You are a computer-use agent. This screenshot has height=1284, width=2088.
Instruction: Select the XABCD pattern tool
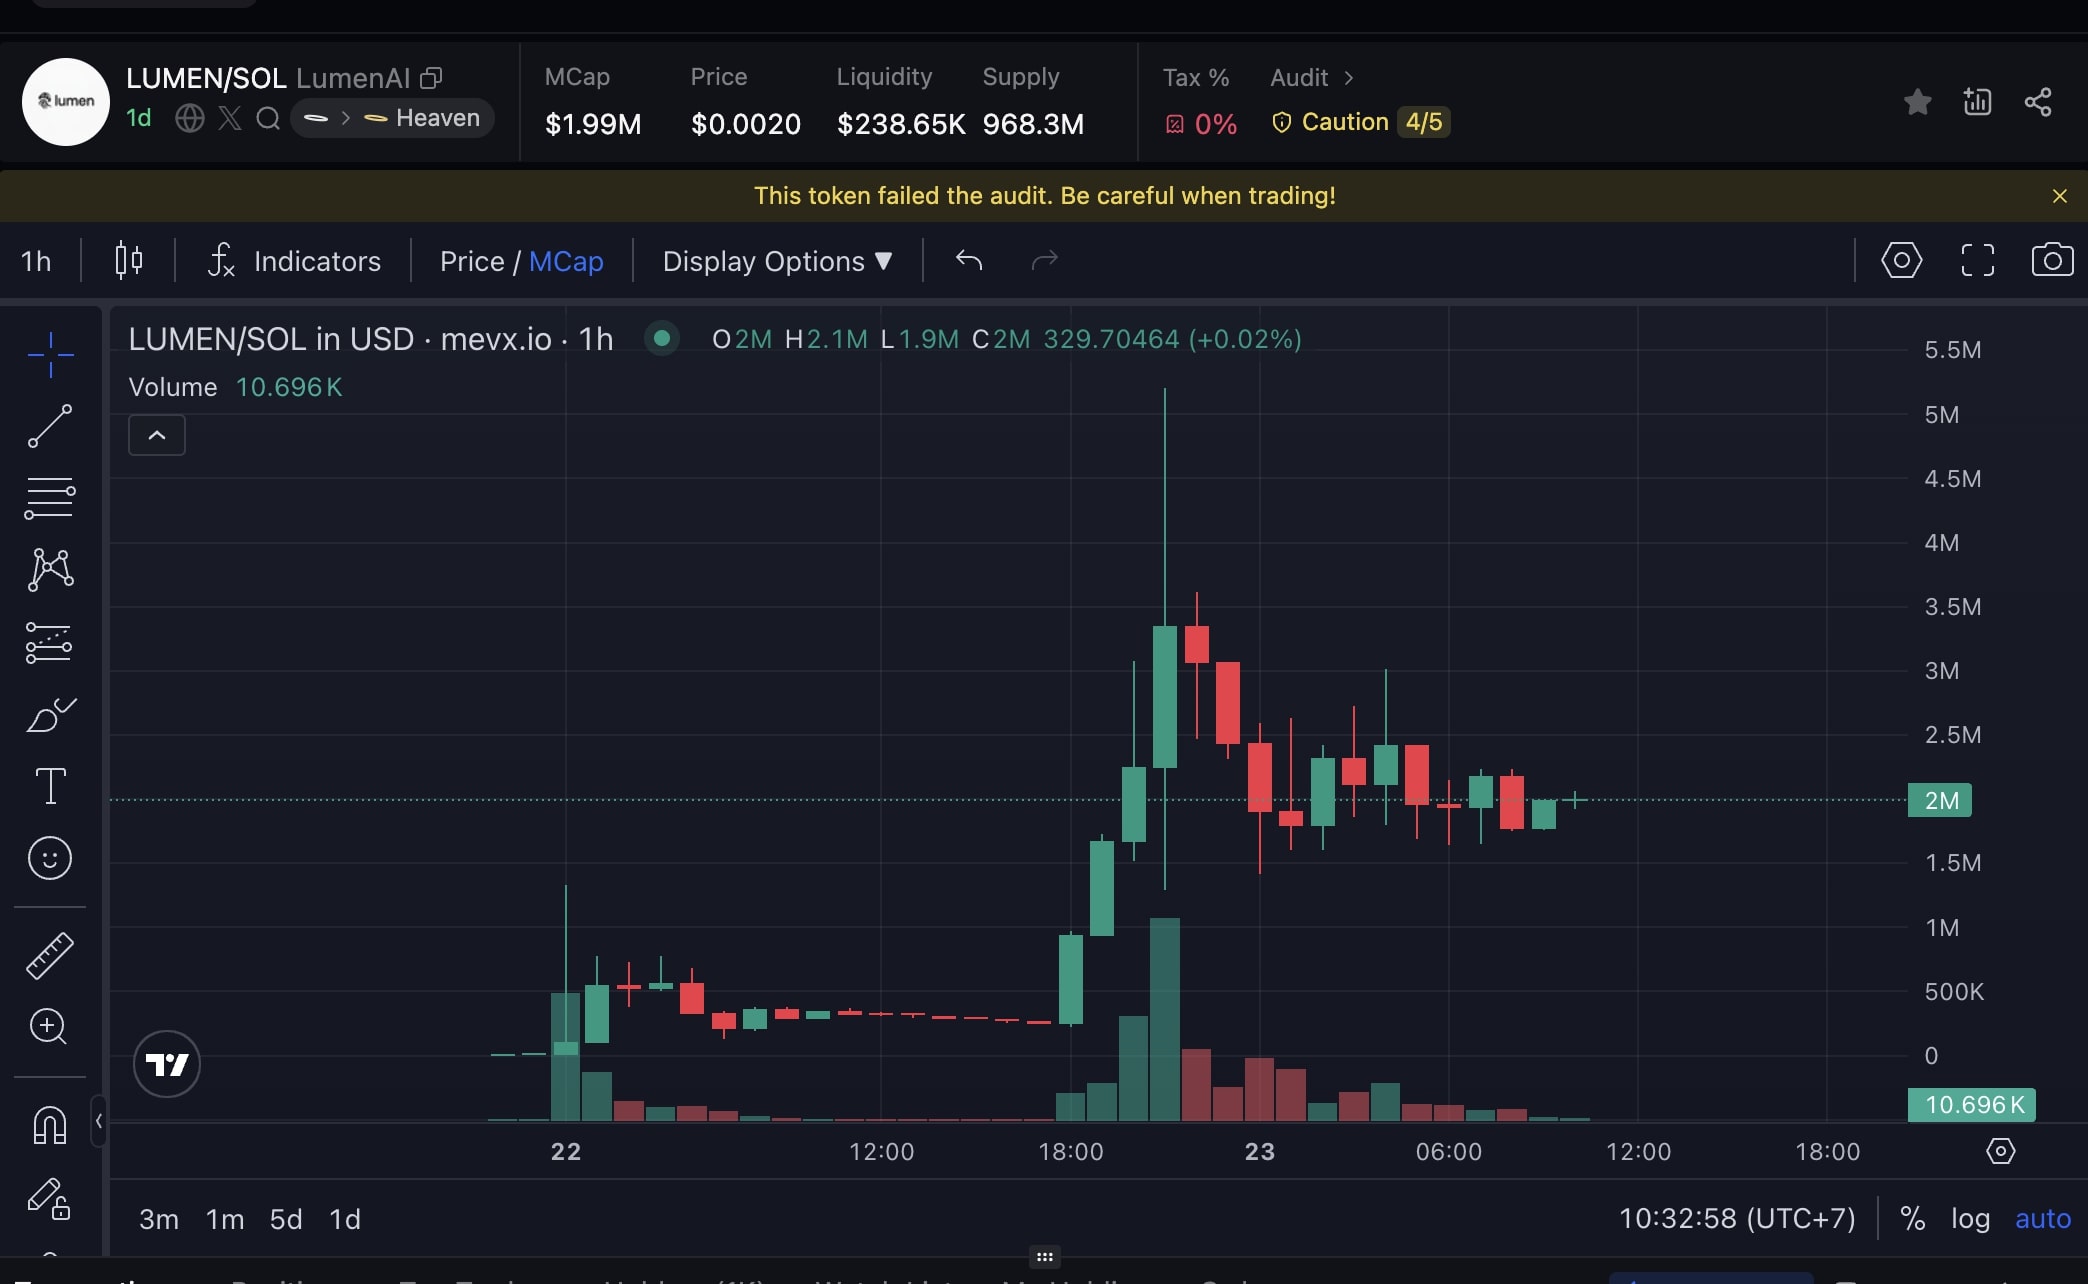[50, 569]
